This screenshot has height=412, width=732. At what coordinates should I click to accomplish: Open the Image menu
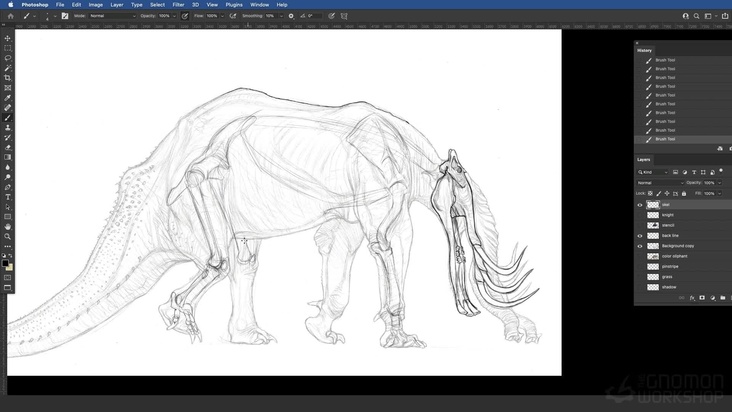point(96,5)
